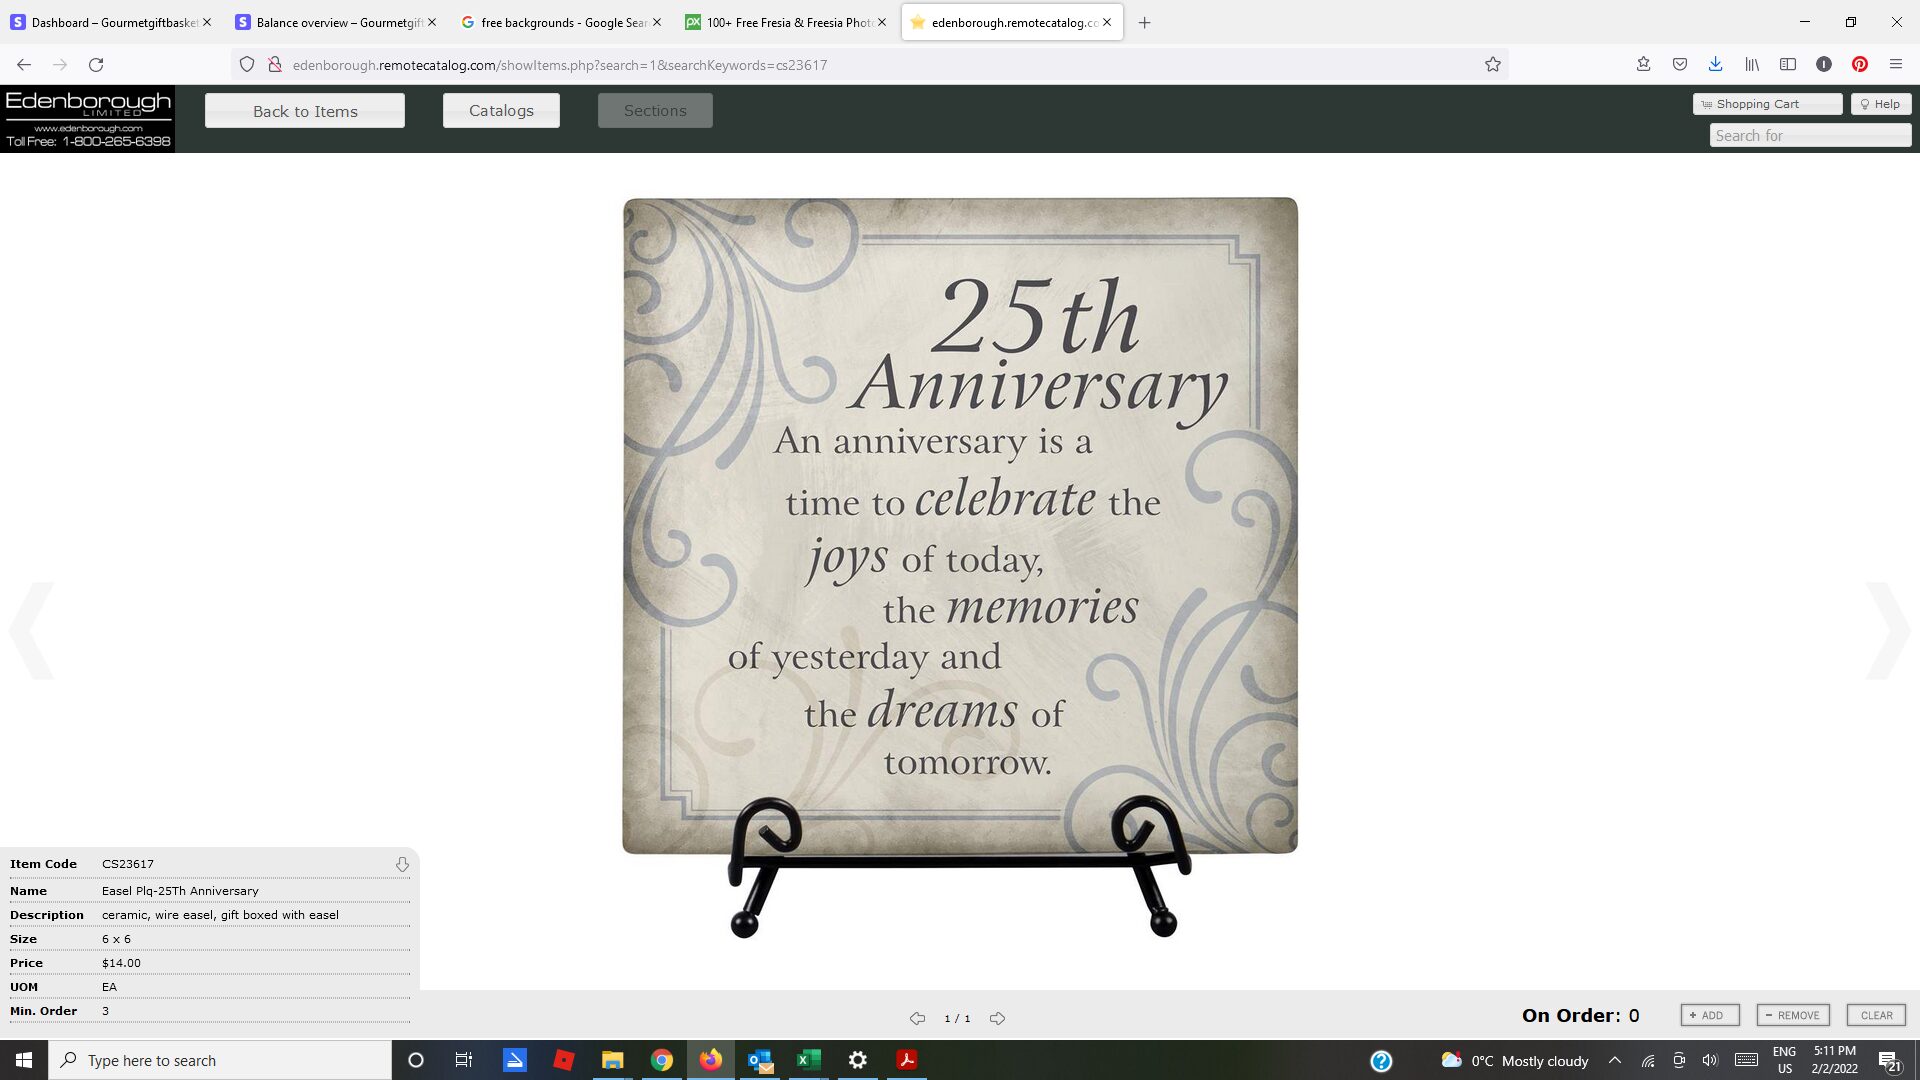
Task: Open Excel from the Windows taskbar
Action: click(x=808, y=1060)
